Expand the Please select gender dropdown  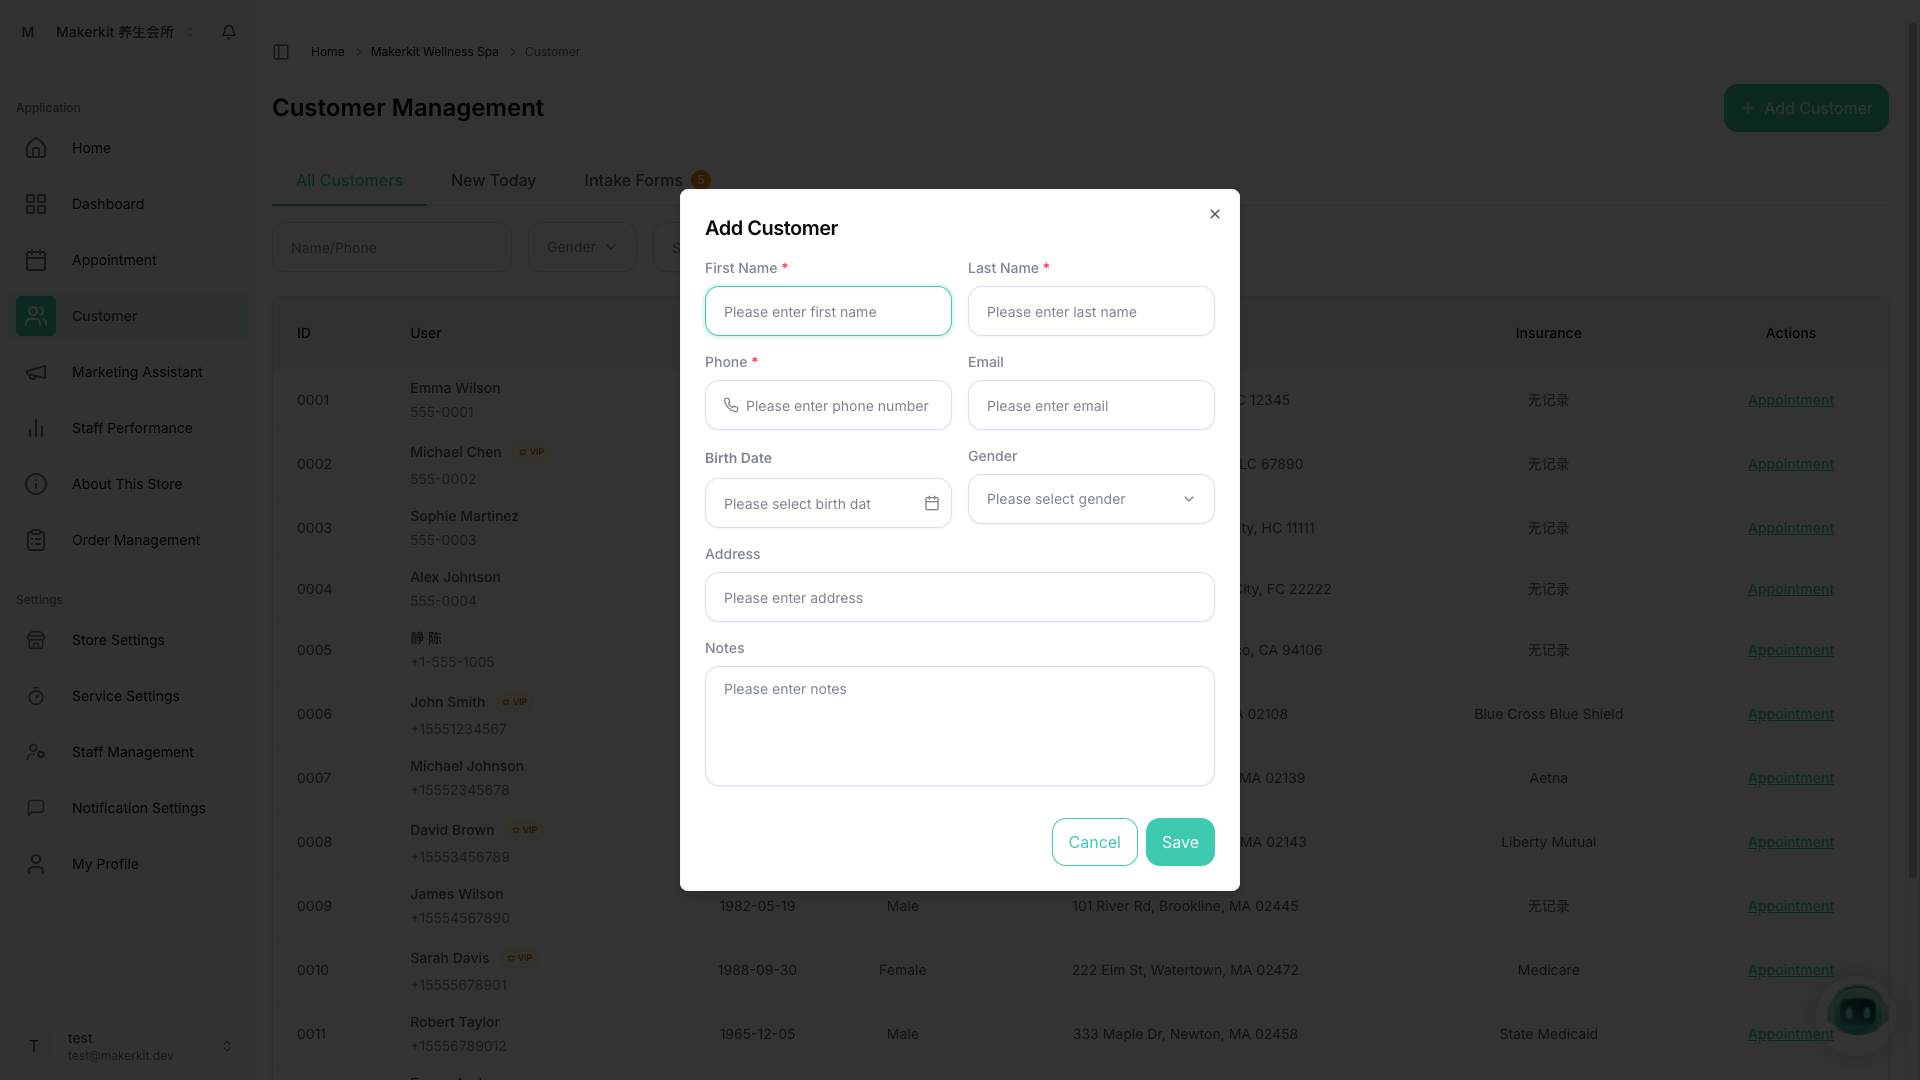pos(1090,499)
